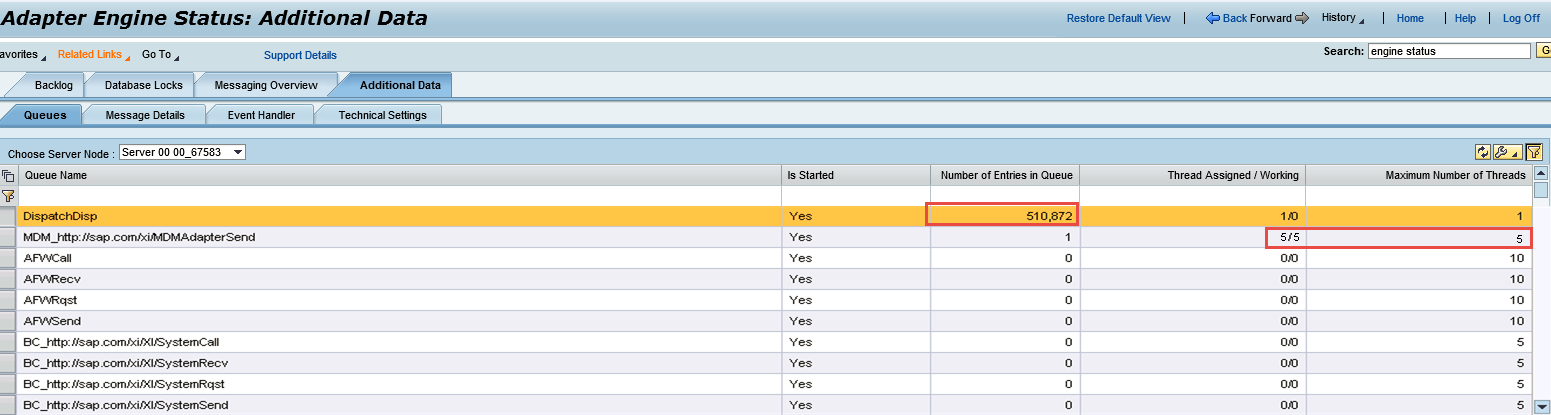
Task: Toggle the filter icon in table toolbar
Action: (1534, 152)
